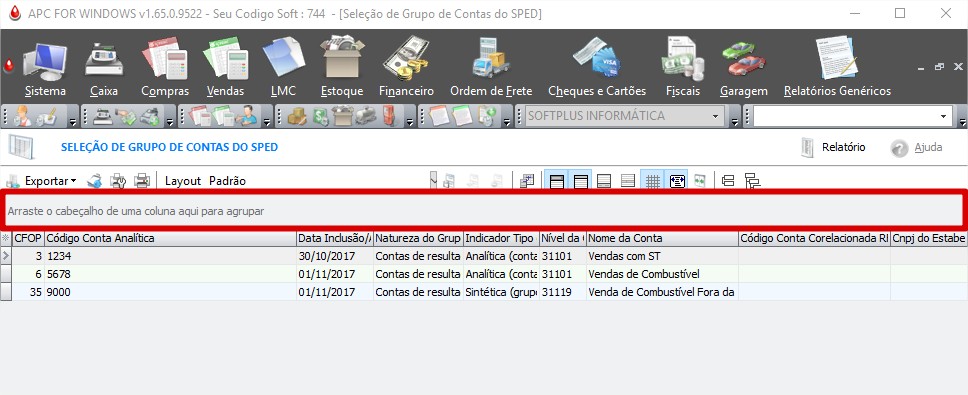The width and height of the screenshot is (968, 395).
Task: Click the Cnpj do Estabe column header
Action: tap(929, 238)
